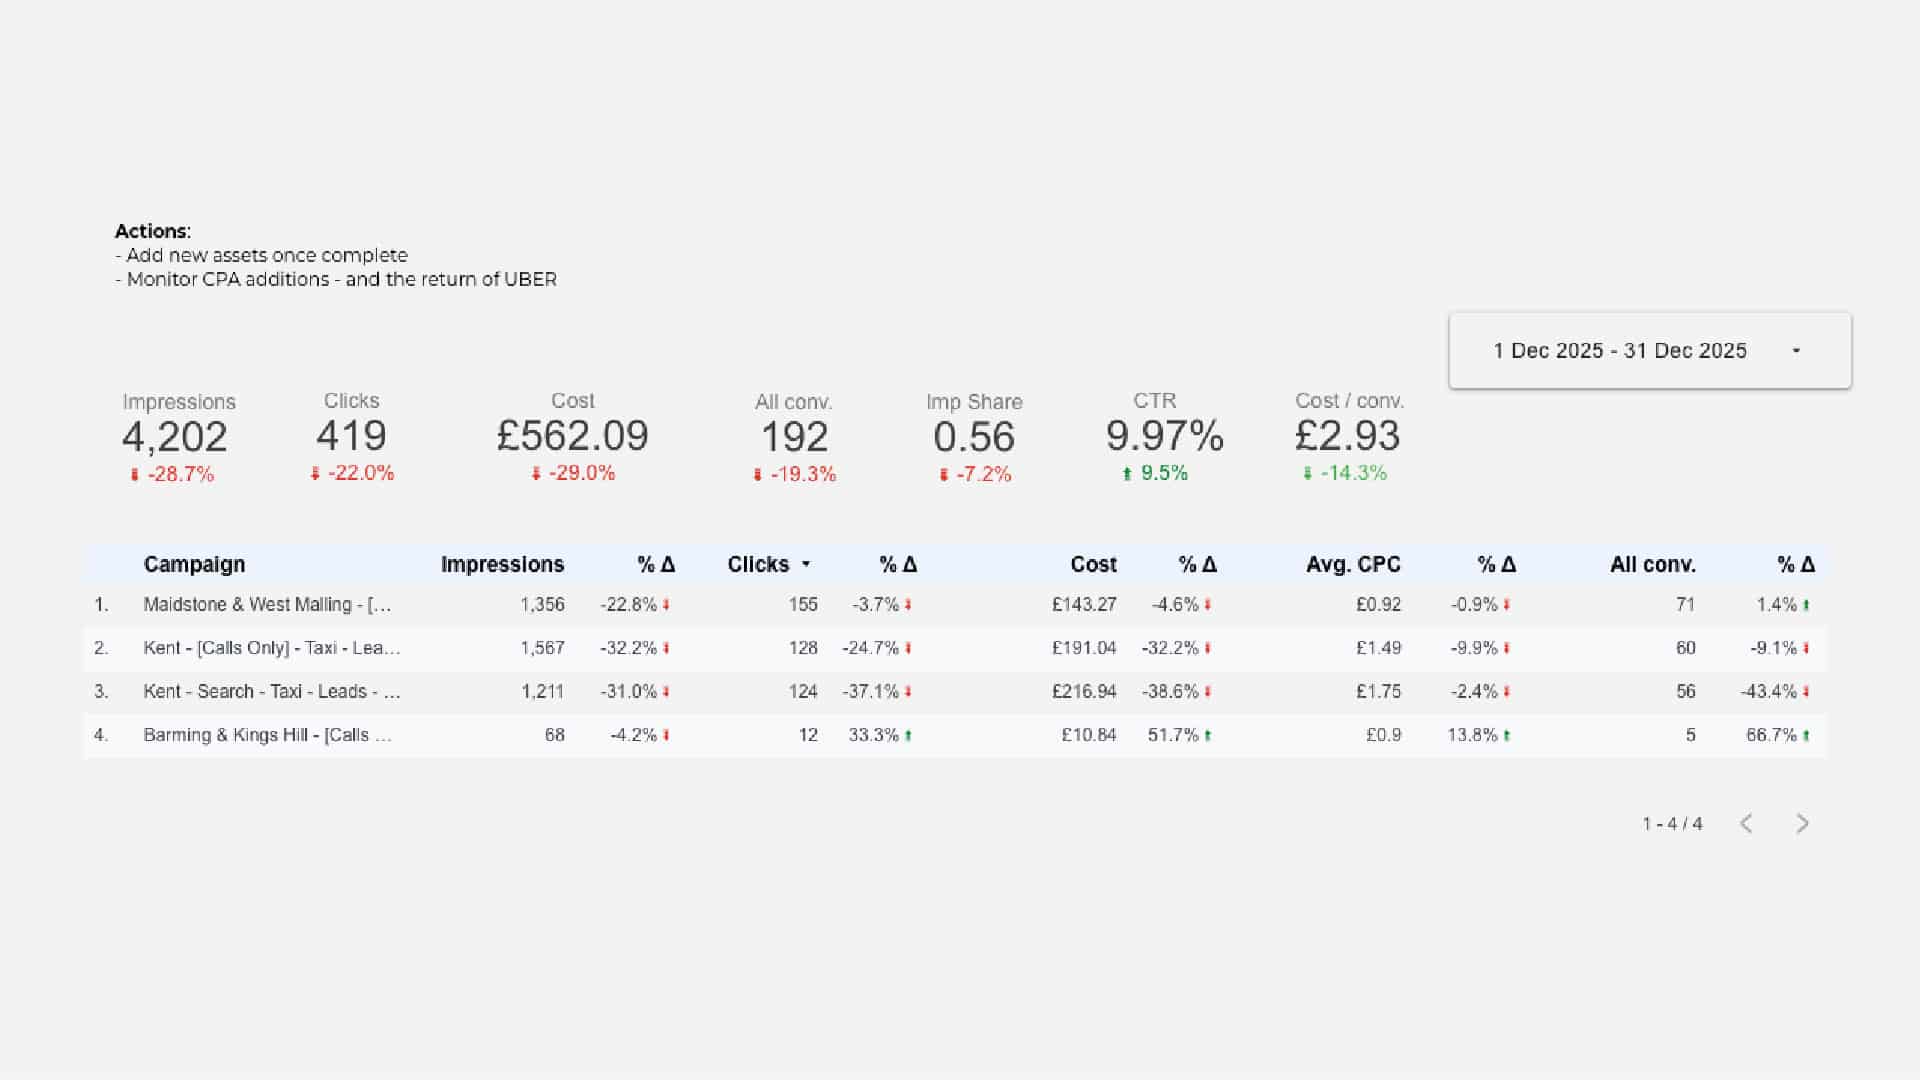This screenshot has width=1920, height=1080.
Task: Click the date range dropdown arrow
Action: tap(1796, 351)
